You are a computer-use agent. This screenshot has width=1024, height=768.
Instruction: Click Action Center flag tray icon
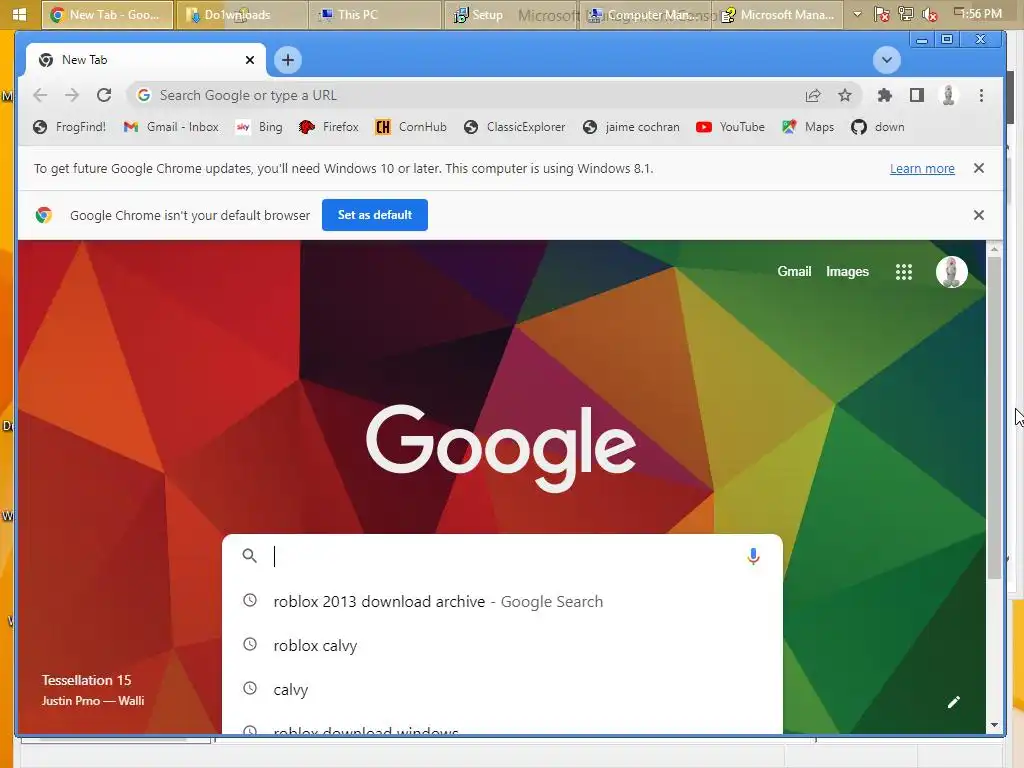tap(882, 14)
